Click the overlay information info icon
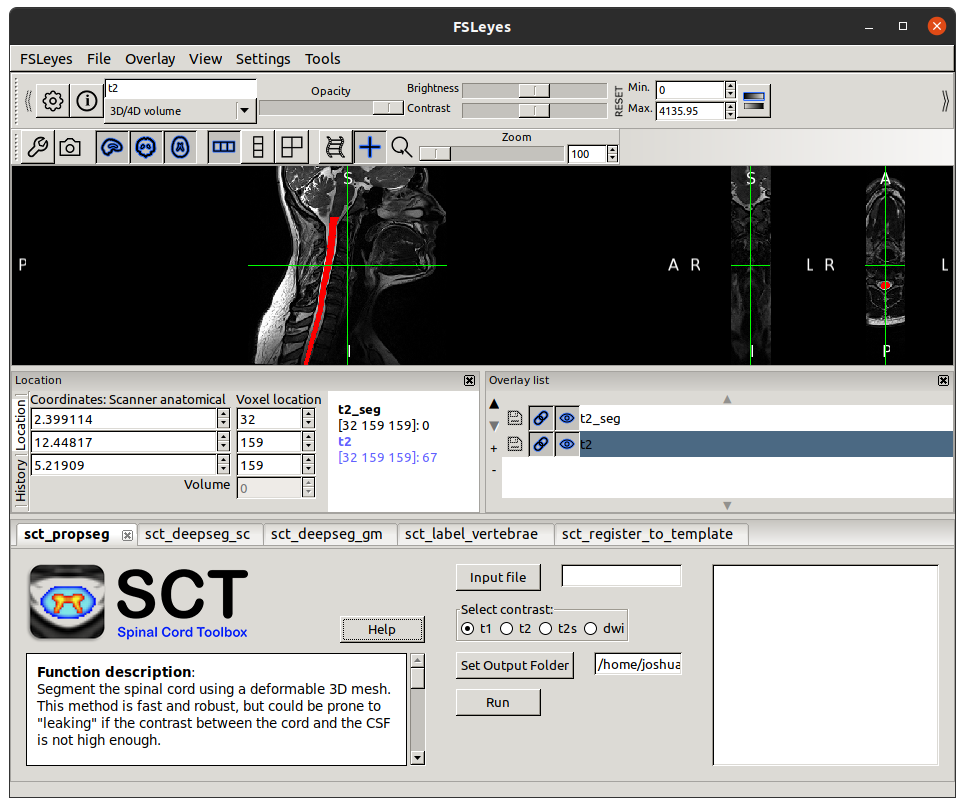 coord(86,101)
